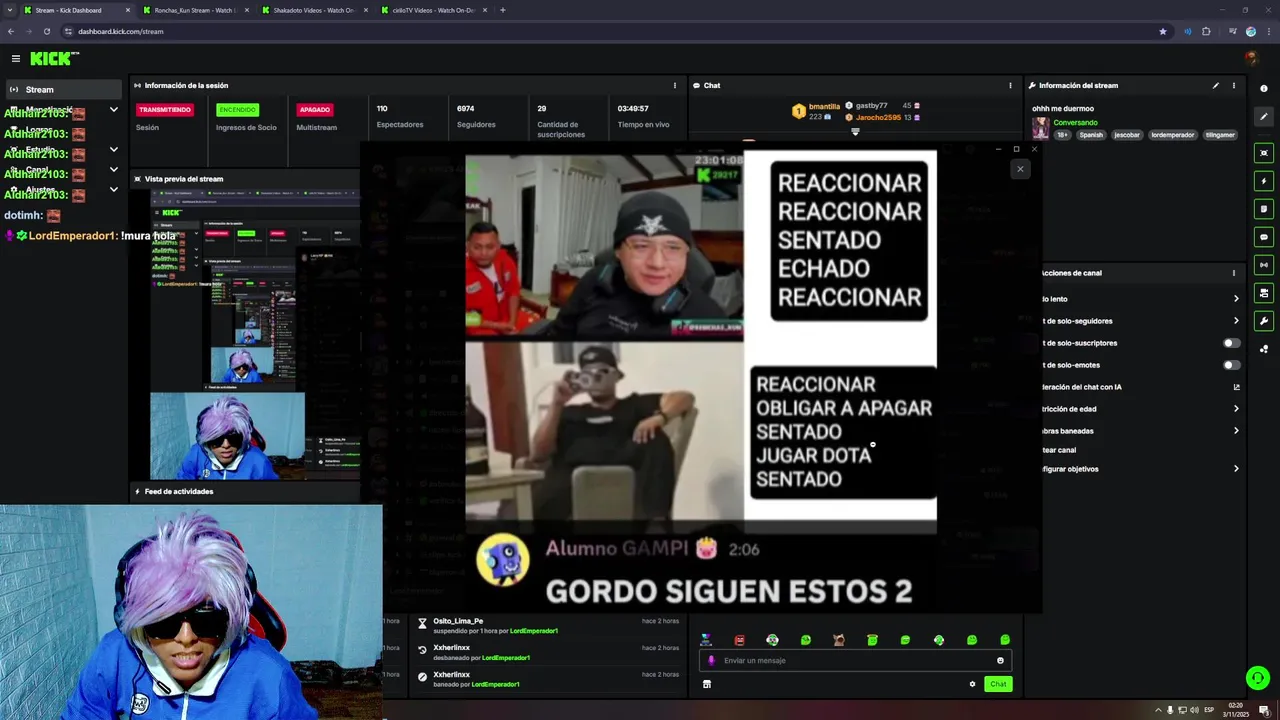
Task: Open the Restricción de edad chevron
Action: coord(1236,409)
